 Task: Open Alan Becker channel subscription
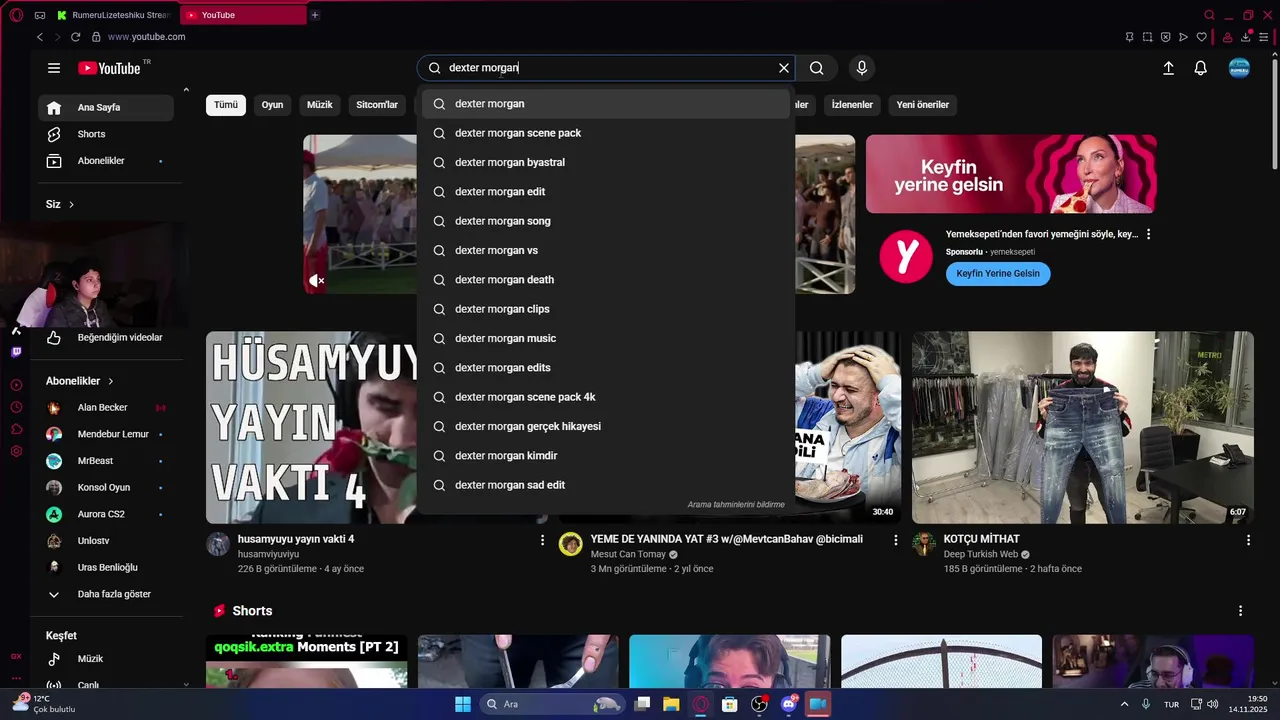(x=106, y=408)
